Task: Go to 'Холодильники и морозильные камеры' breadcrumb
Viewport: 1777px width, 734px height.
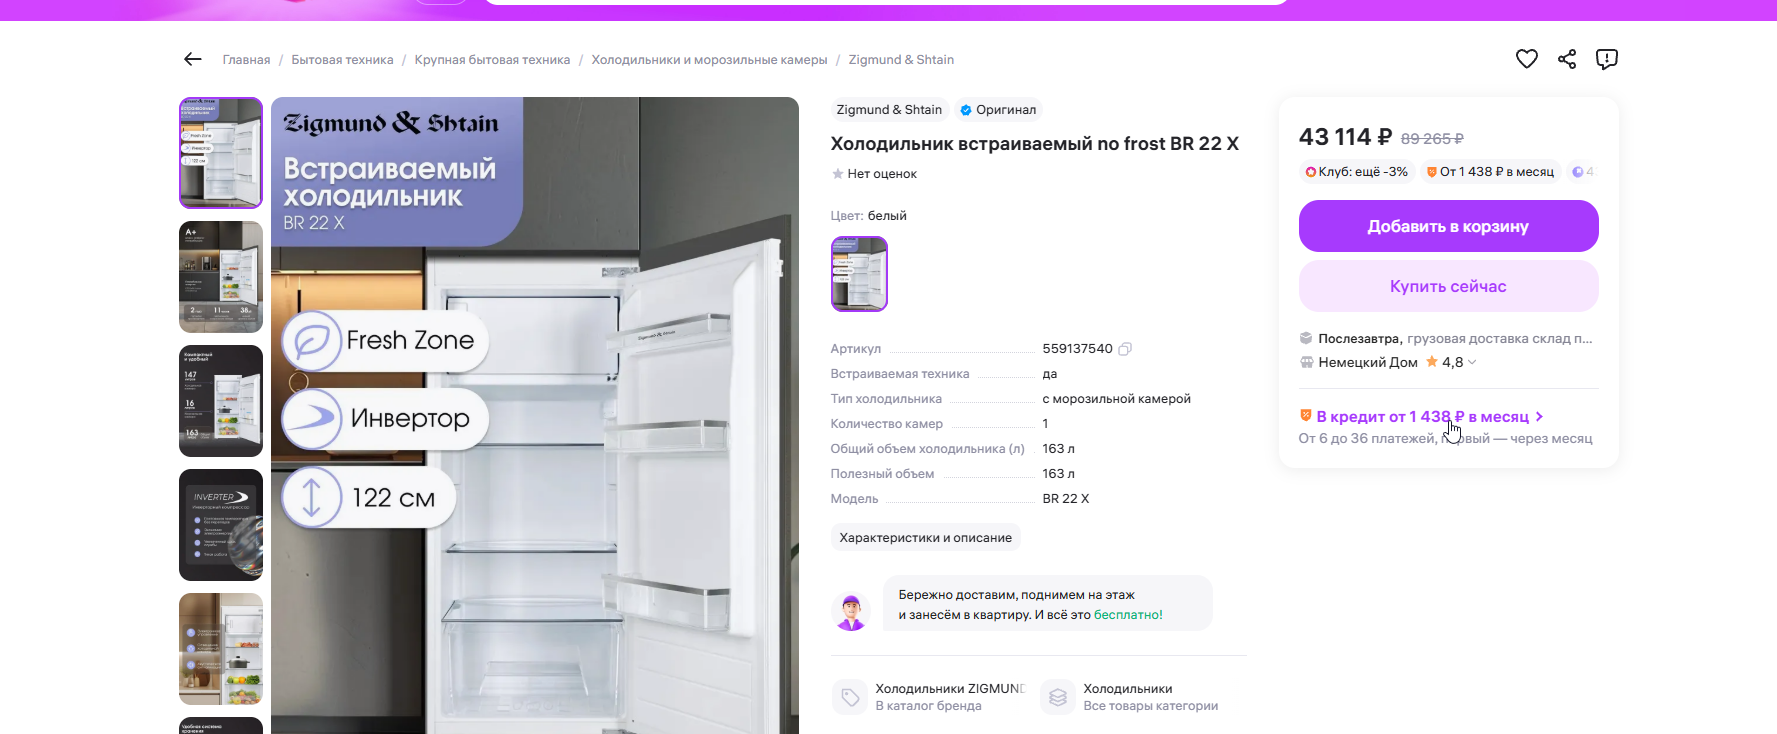Action: (x=709, y=60)
